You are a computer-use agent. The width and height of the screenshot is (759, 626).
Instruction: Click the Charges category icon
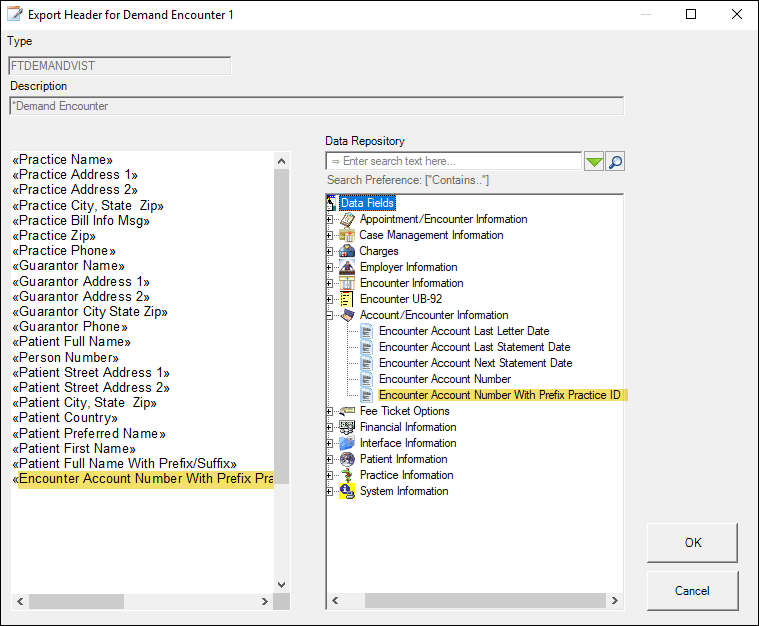[347, 251]
